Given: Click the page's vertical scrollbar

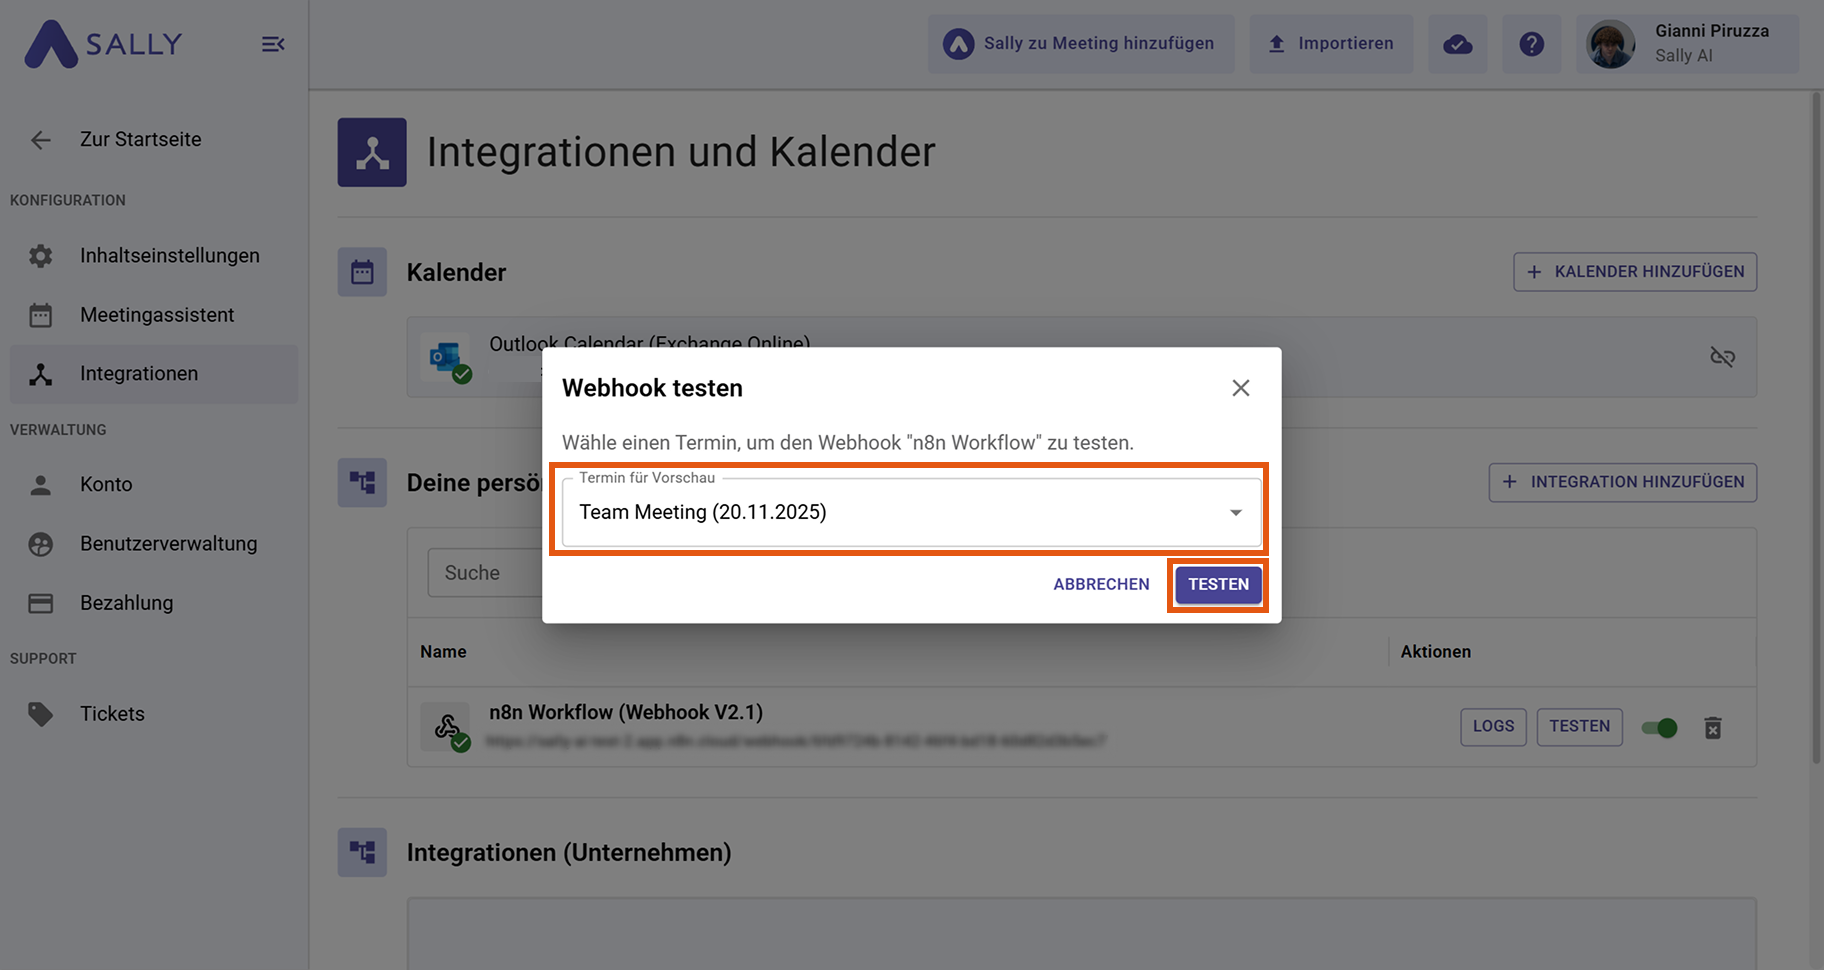Looking at the screenshot, I should [1816, 430].
